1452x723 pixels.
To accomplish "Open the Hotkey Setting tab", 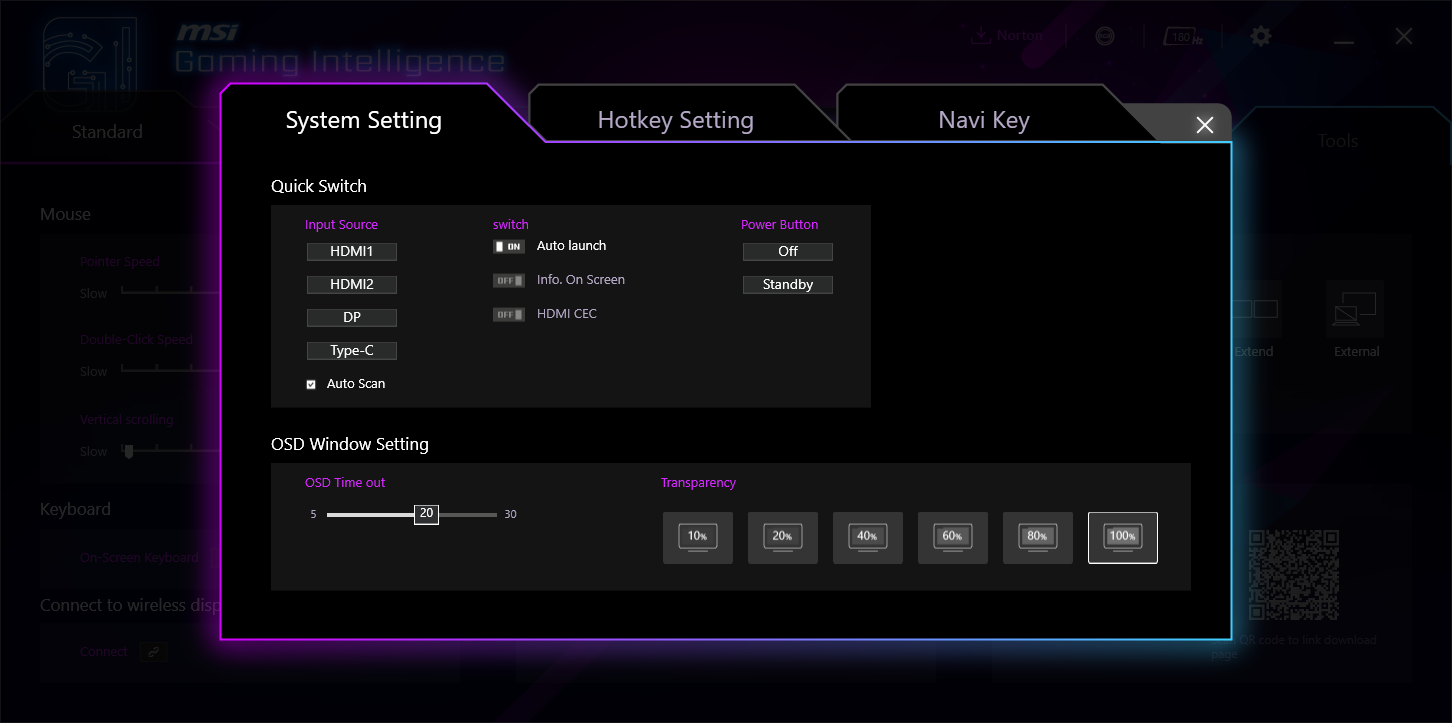I will pos(675,120).
